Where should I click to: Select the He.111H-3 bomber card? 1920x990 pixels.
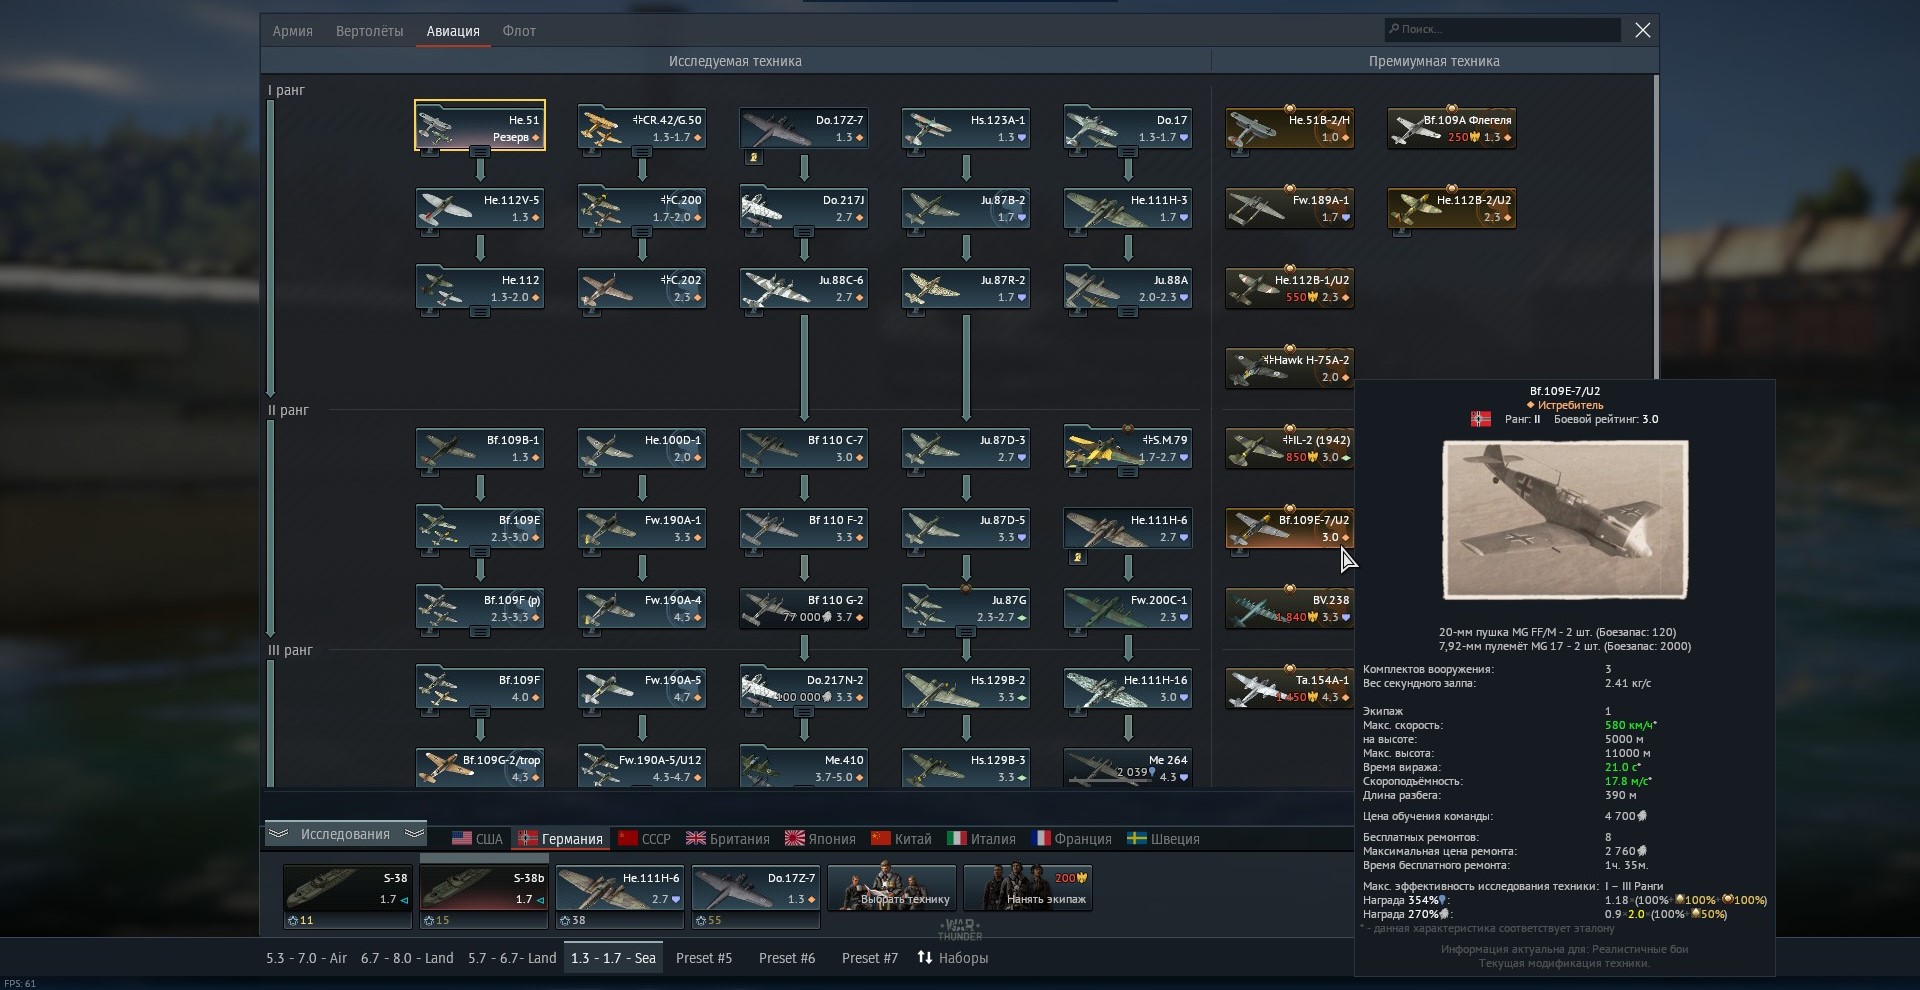(1128, 207)
